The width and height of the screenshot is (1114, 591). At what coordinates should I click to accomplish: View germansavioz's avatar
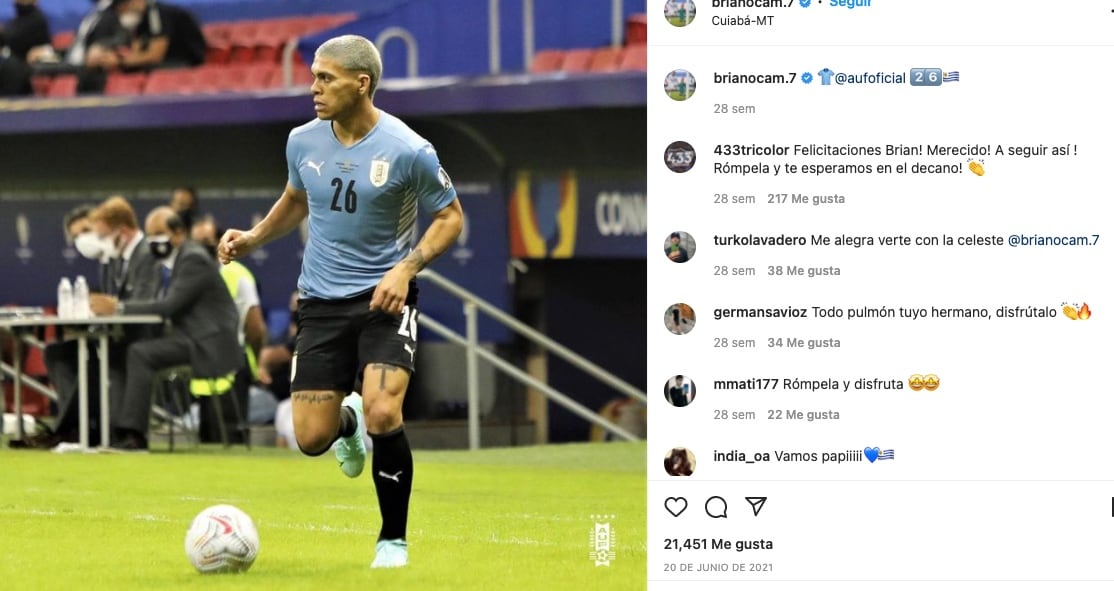pyautogui.click(x=680, y=319)
